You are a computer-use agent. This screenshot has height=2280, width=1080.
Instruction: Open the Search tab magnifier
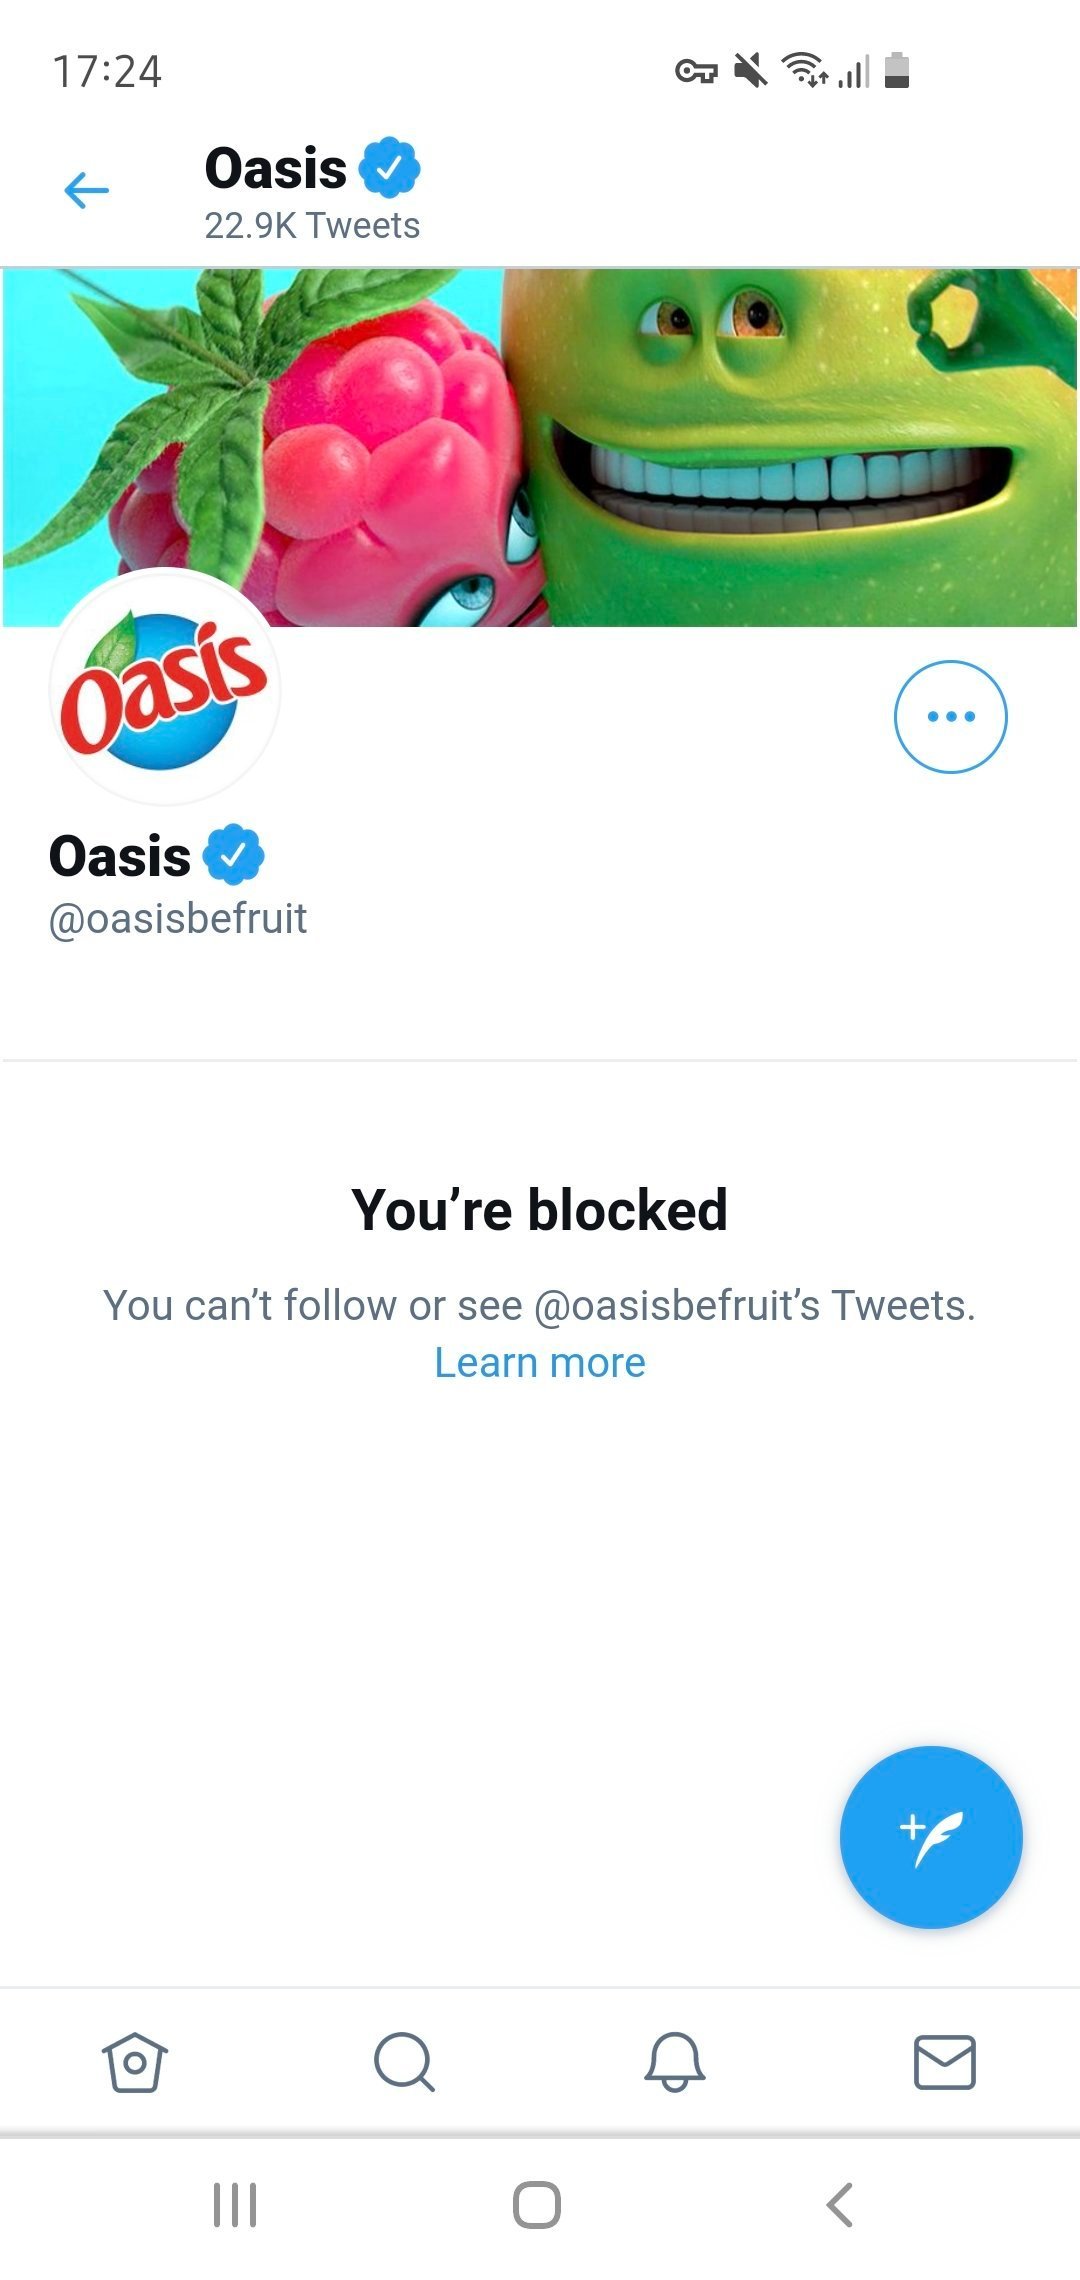click(x=404, y=2062)
